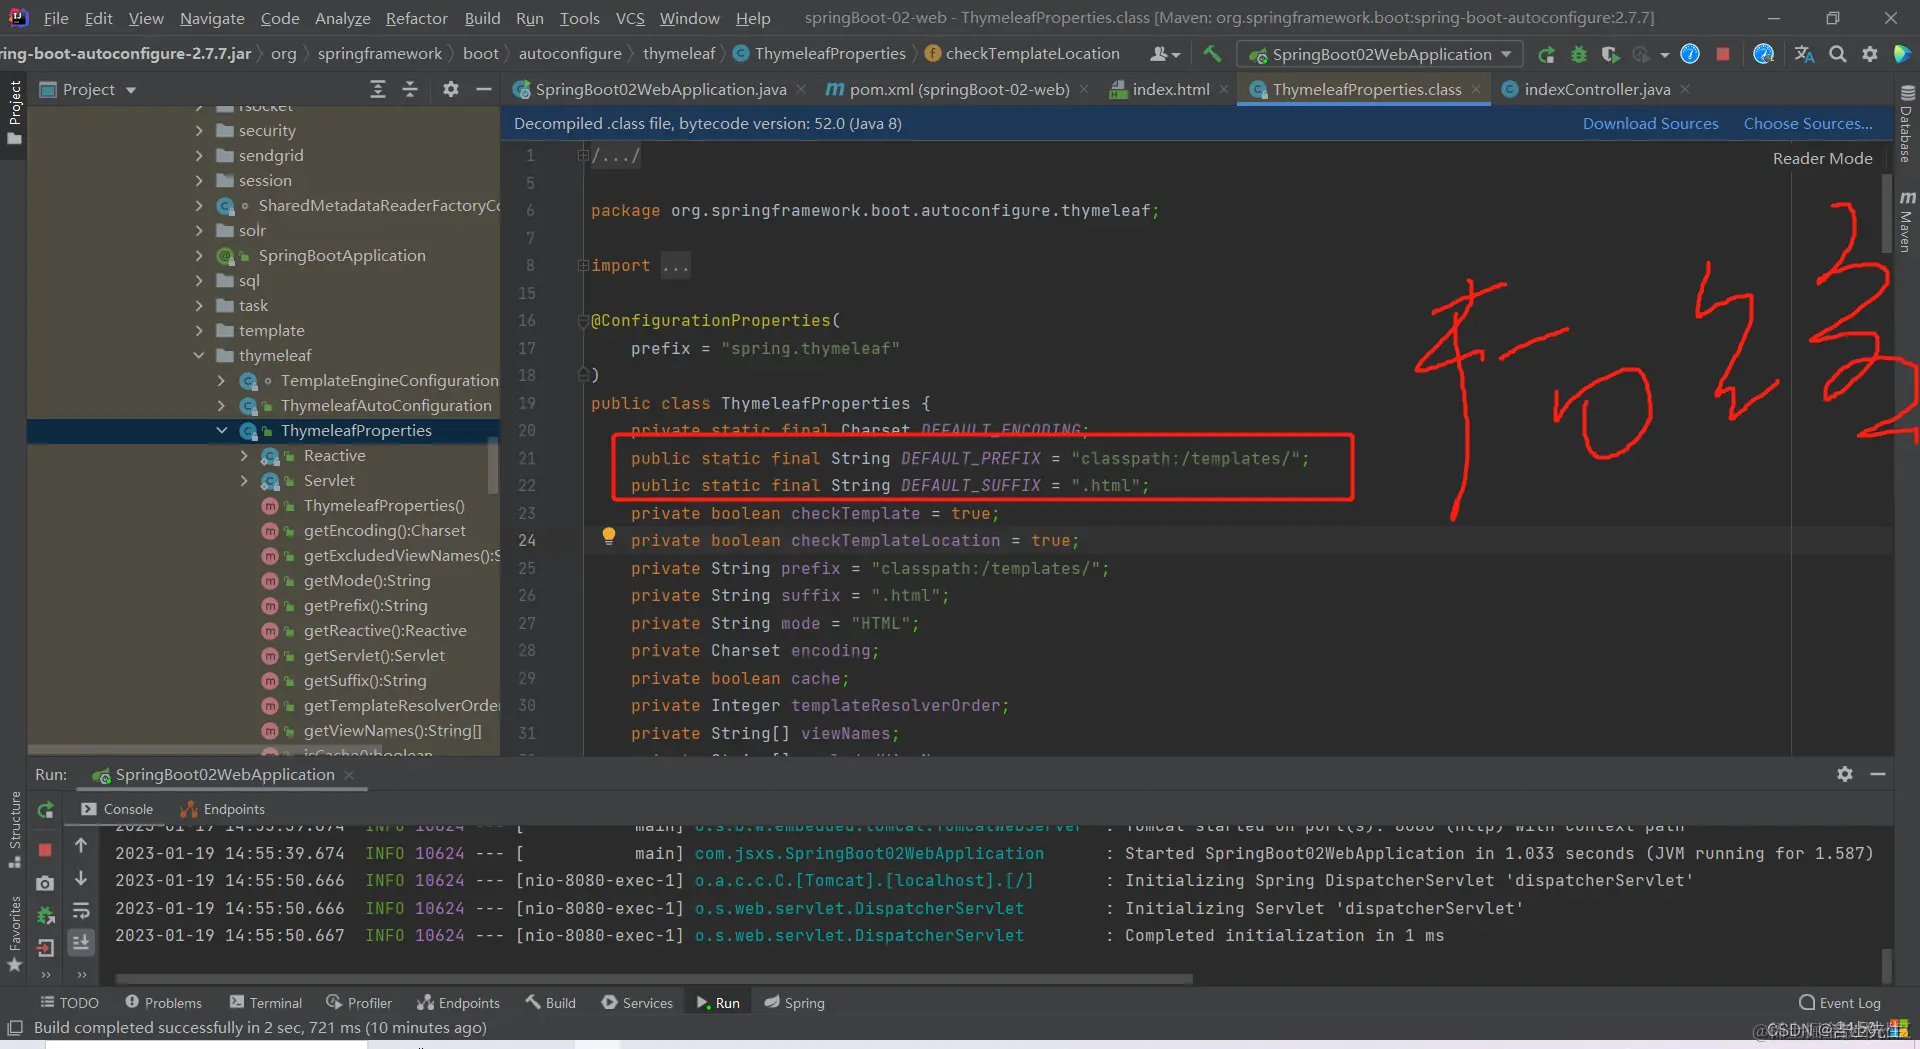Hide the Project tool window
The width and height of the screenshot is (1920, 1049).
click(484, 90)
